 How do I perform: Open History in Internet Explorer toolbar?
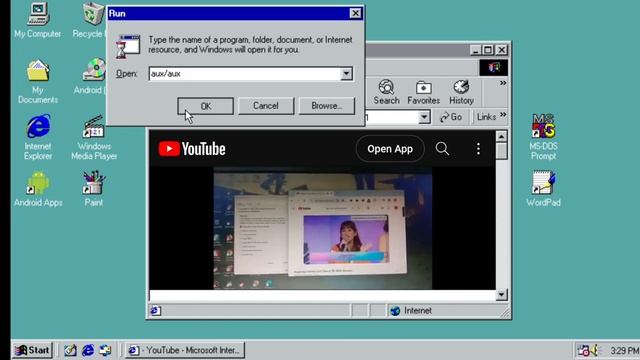point(461,93)
